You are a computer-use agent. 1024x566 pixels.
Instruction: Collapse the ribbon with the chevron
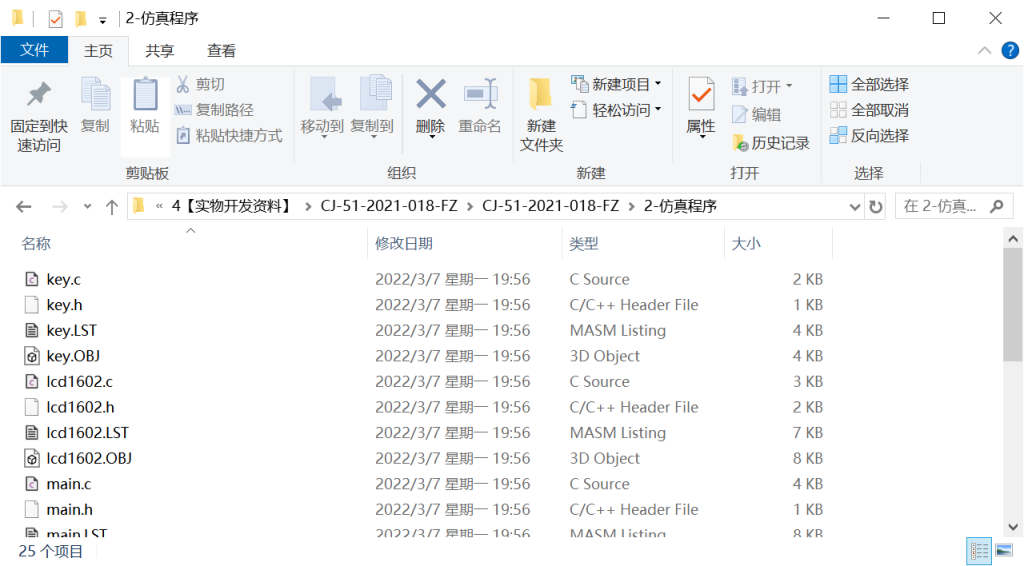pos(984,50)
